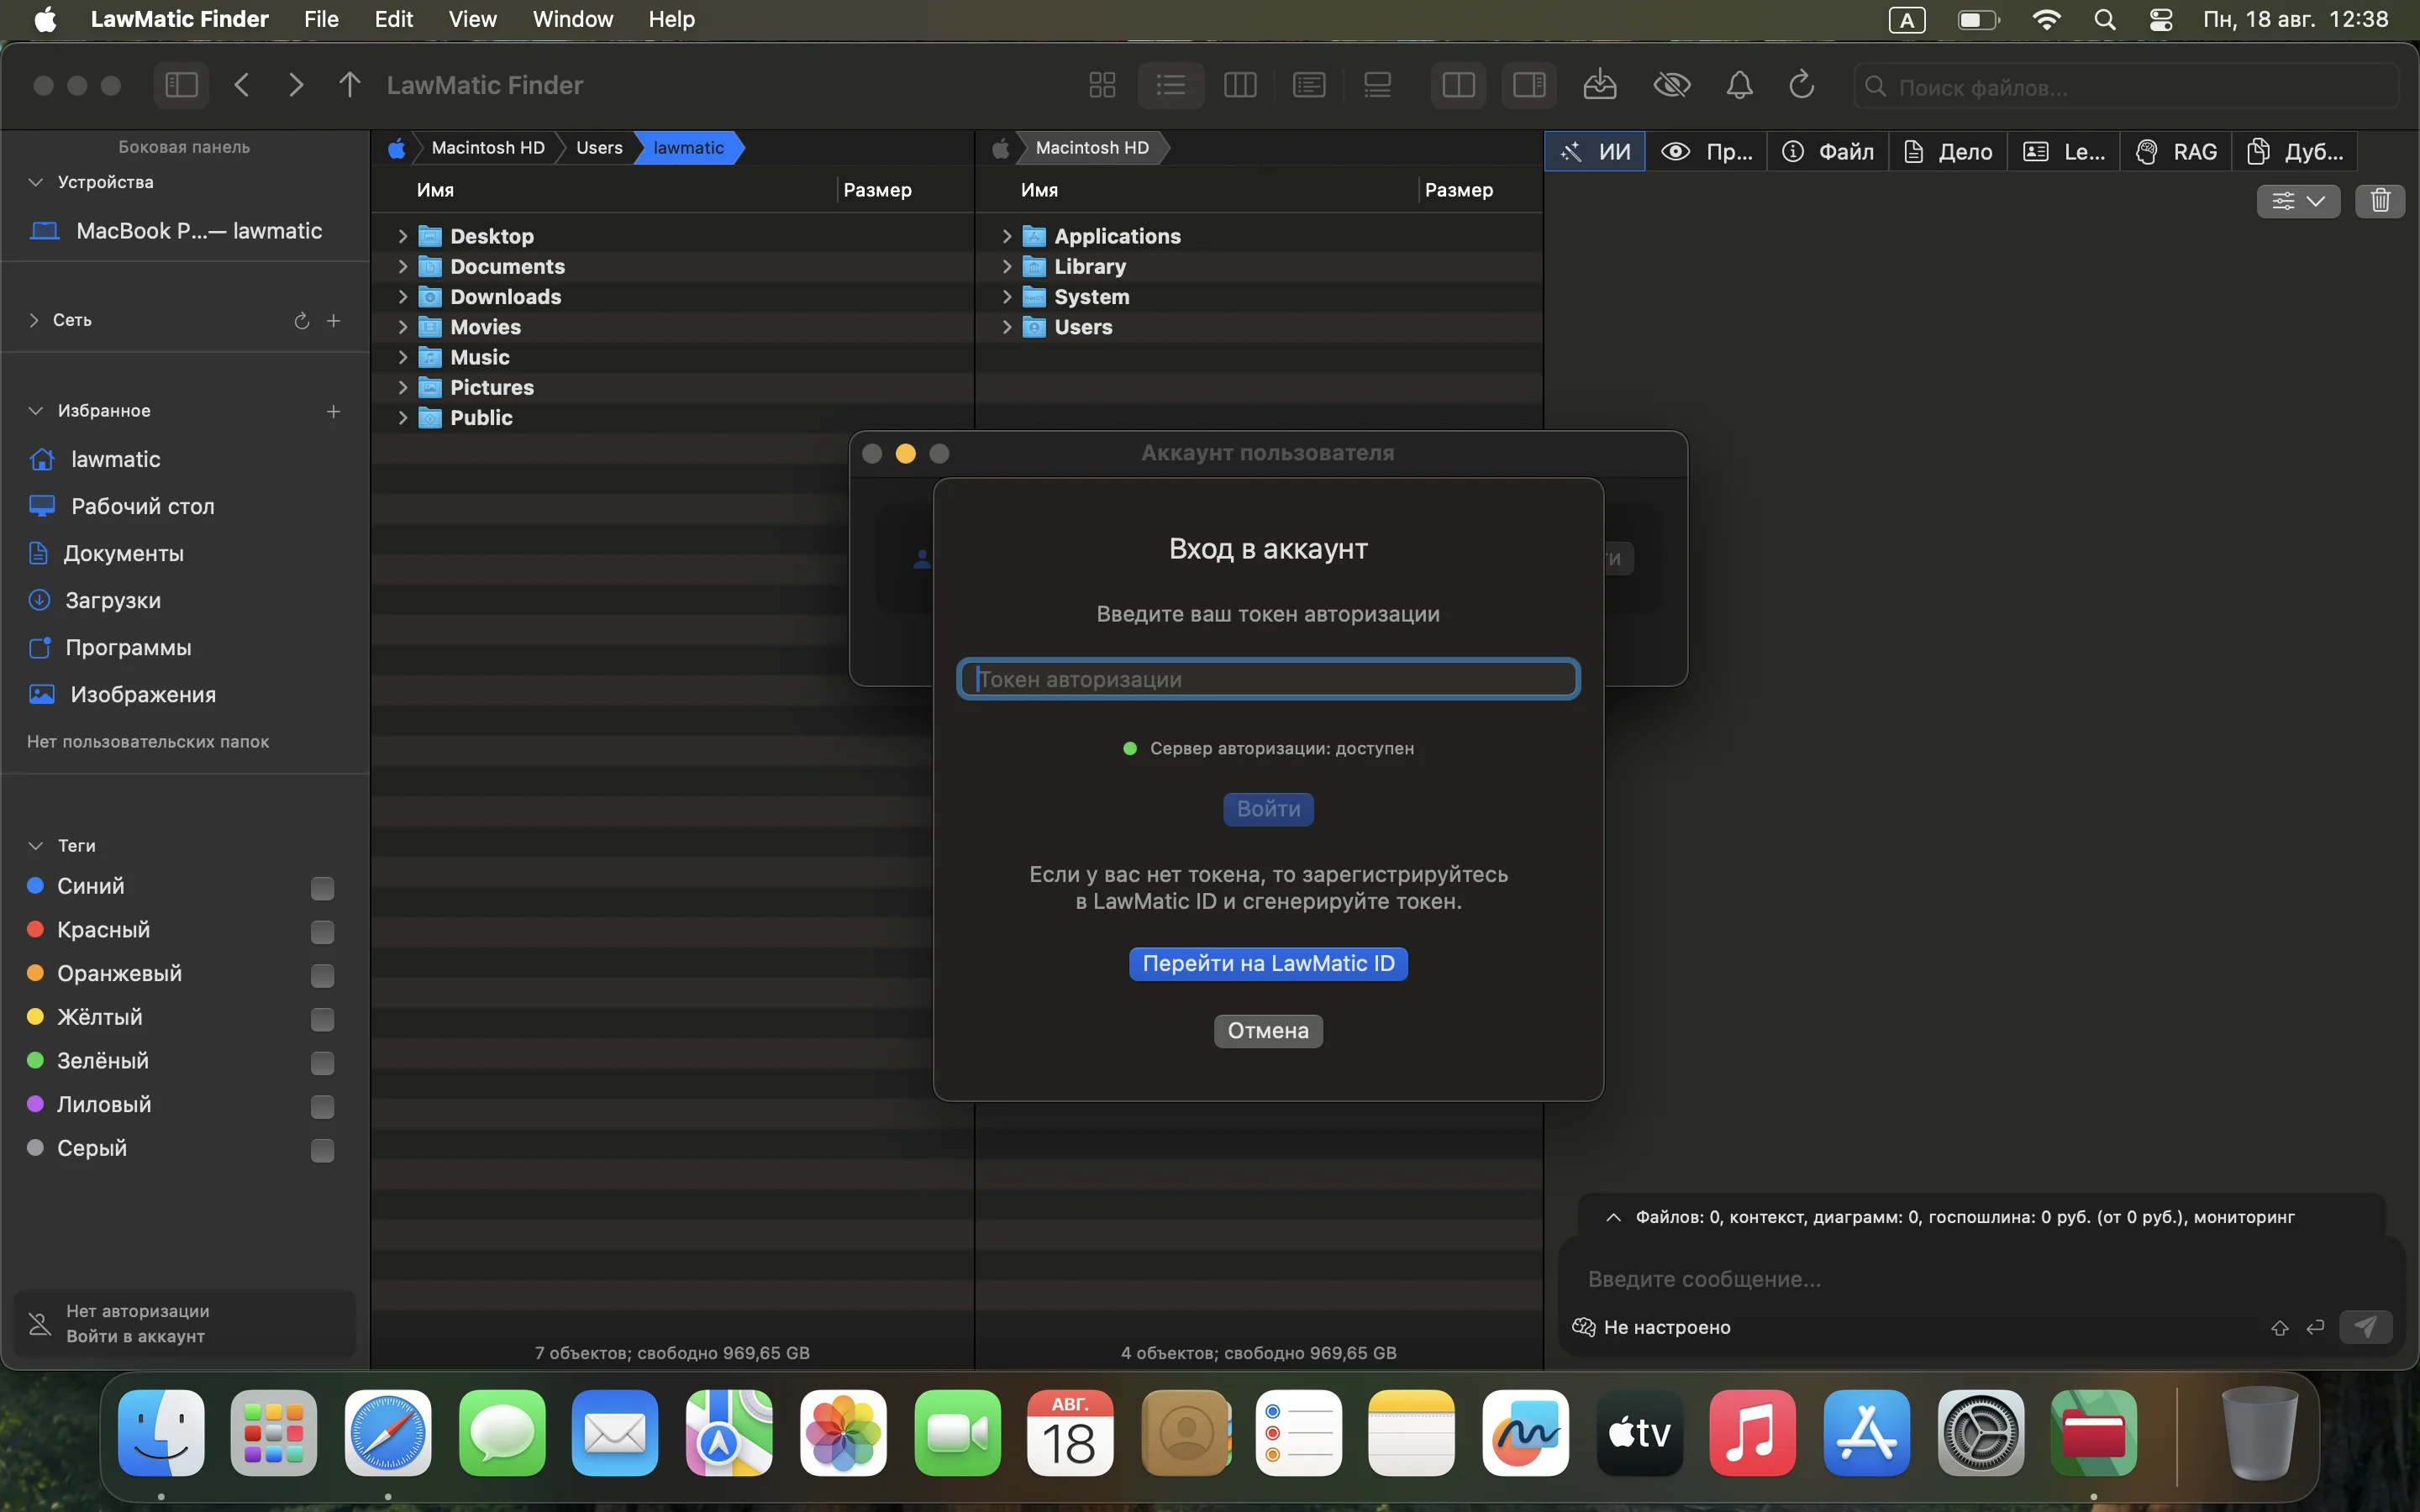2420x1512 pixels.
Task: Click Войти в аккаунт in the sidebar footer
Action: (x=136, y=1336)
